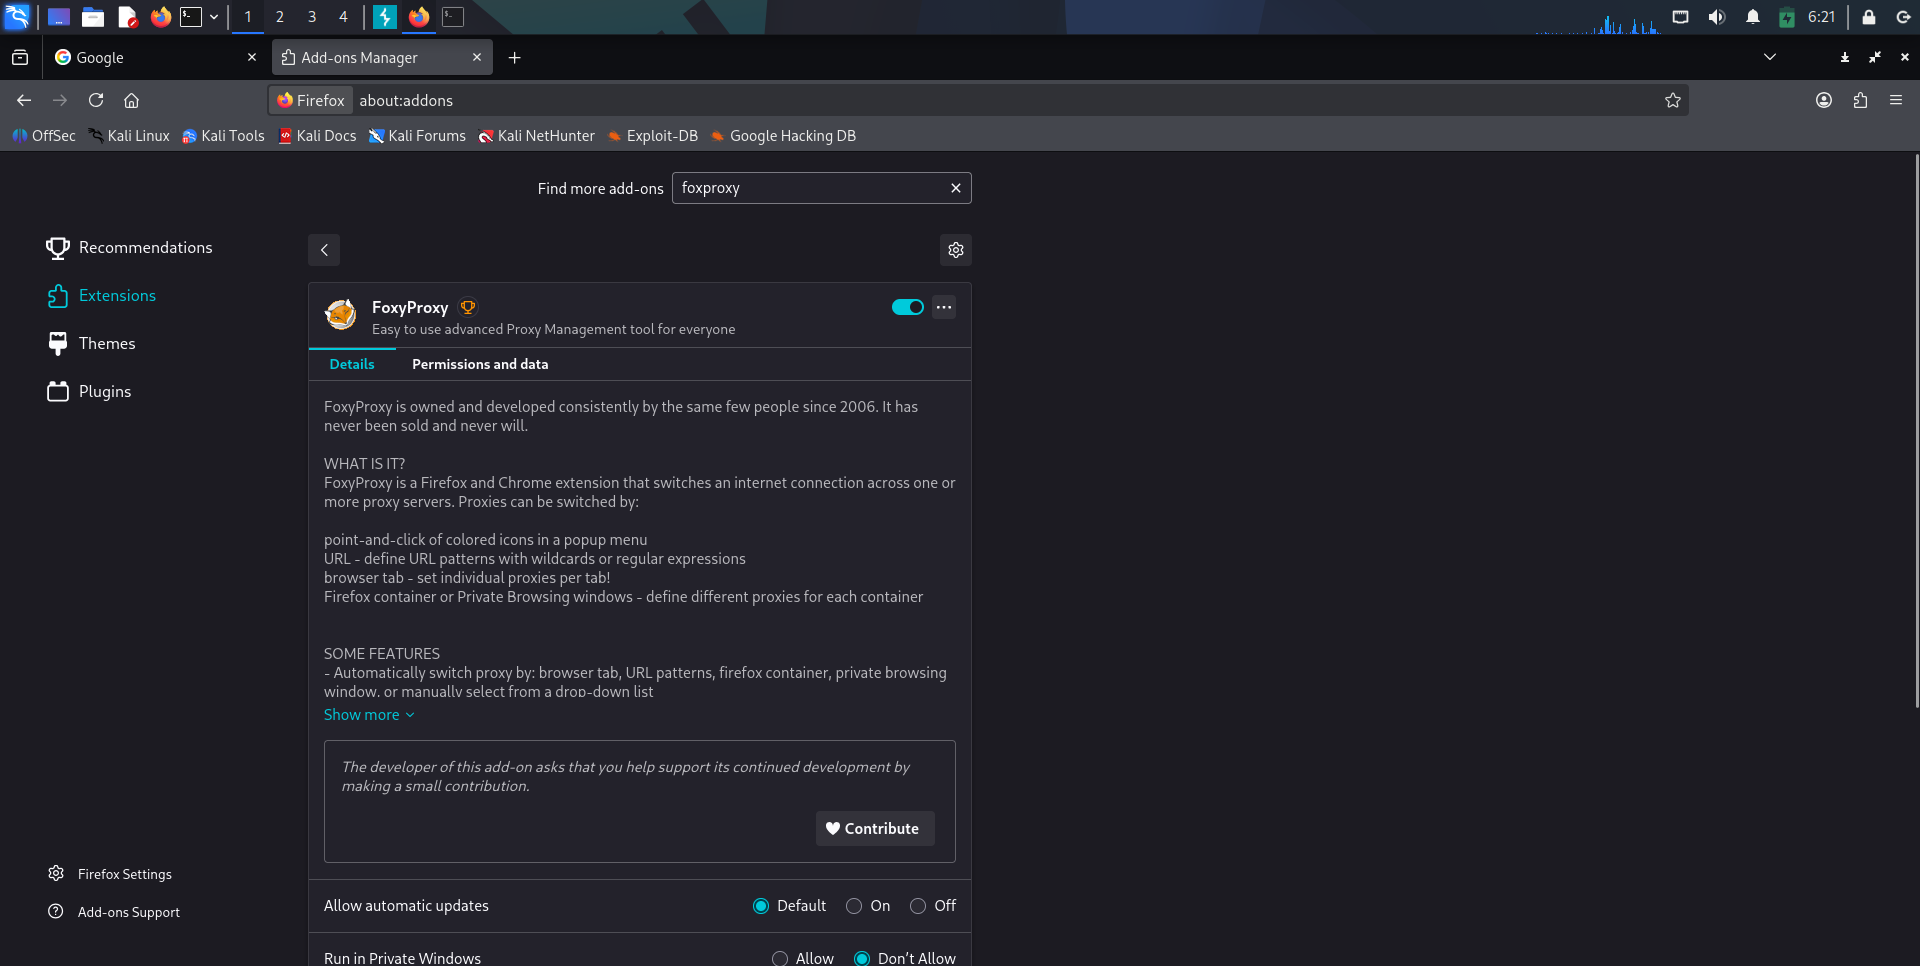Switch to Permissions and data tab
Viewport: 1920px width, 966px height.
pyautogui.click(x=480, y=364)
